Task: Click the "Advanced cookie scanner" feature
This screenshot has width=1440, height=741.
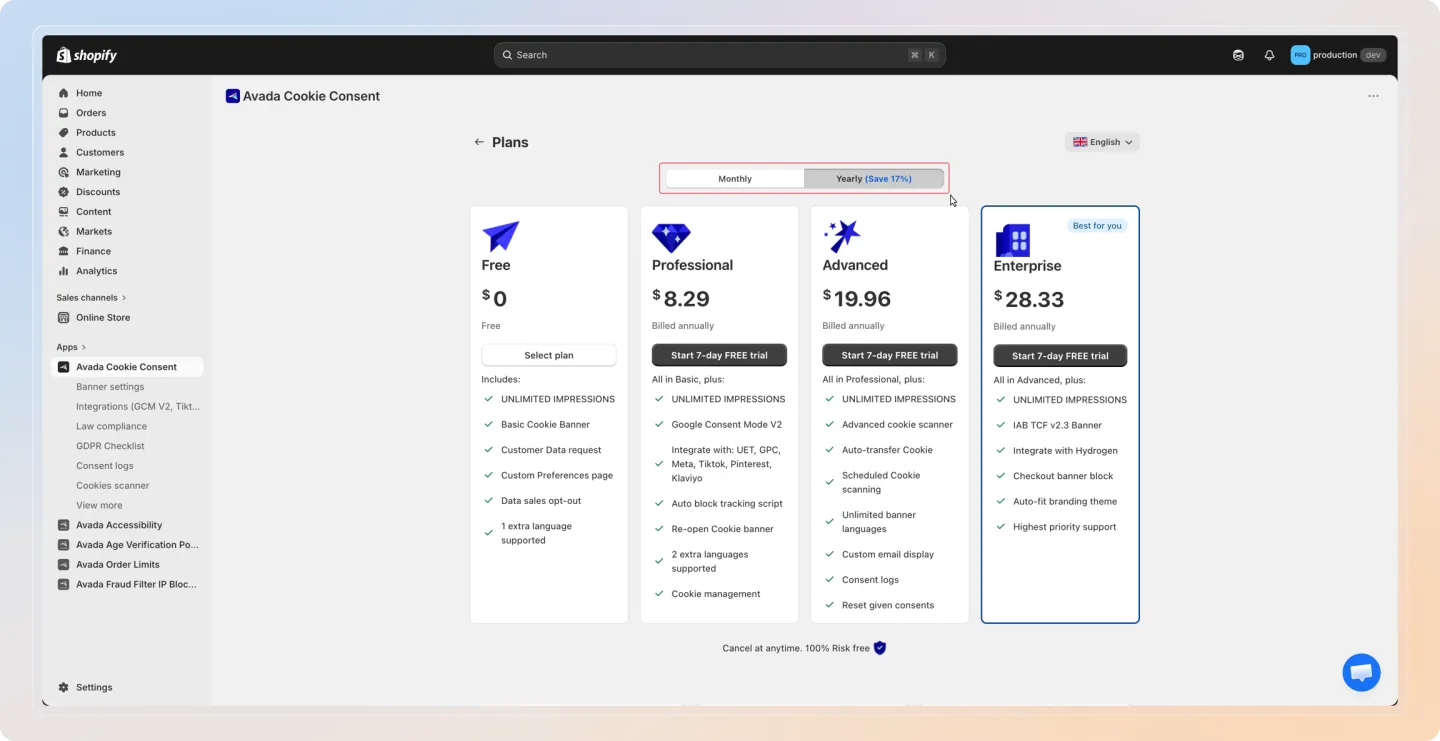Action: coord(897,425)
